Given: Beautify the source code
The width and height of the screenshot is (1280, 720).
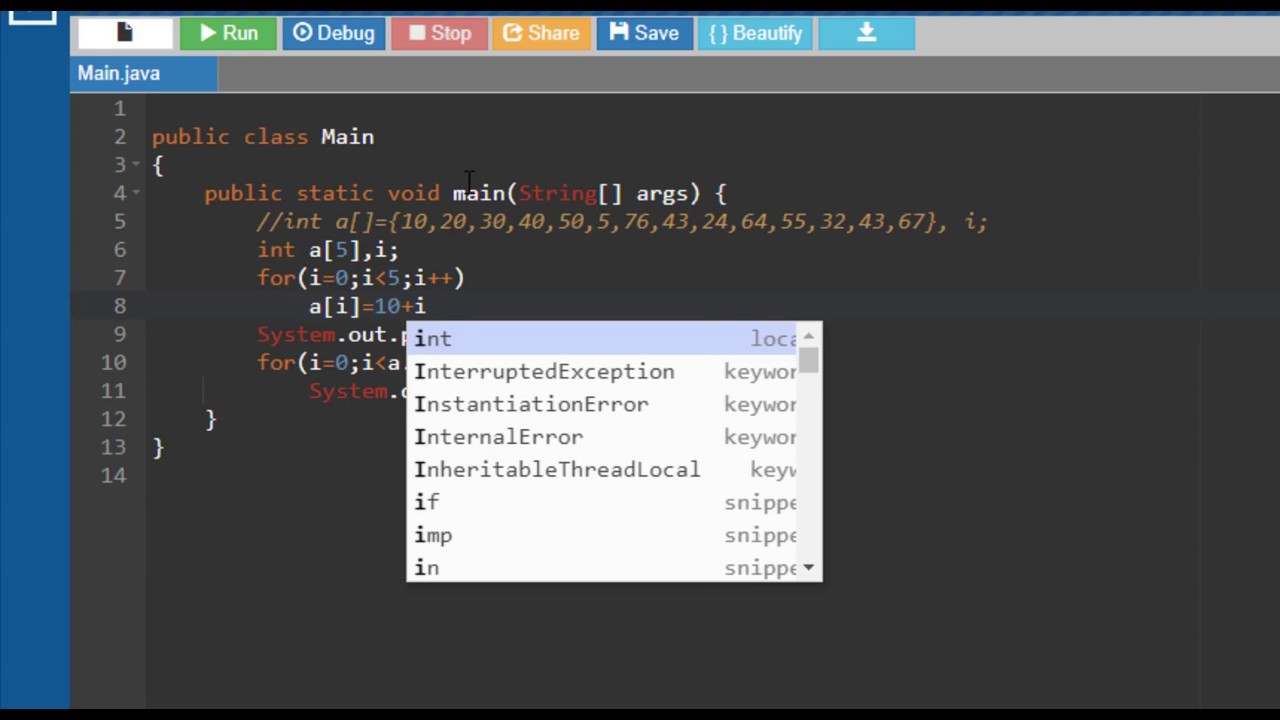Looking at the screenshot, I should (755, 33).
